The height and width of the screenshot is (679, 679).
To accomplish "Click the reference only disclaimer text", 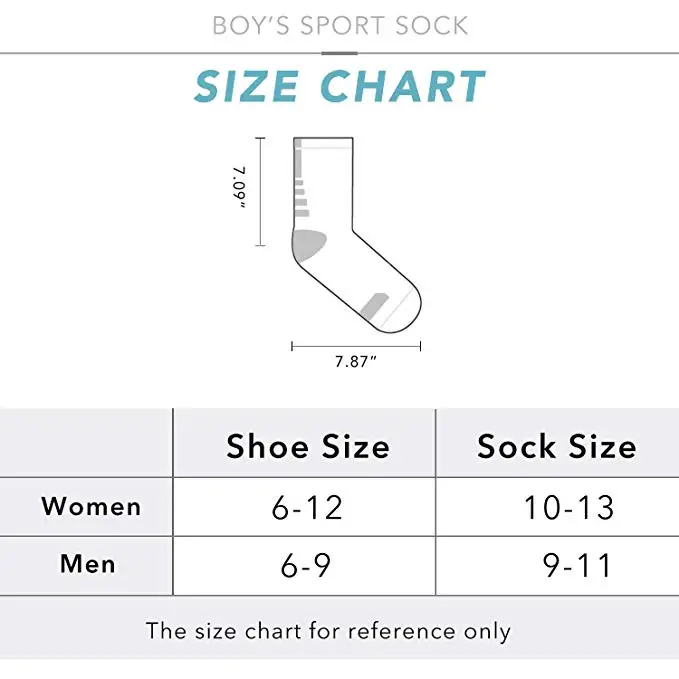I will (x=328, y=631).
